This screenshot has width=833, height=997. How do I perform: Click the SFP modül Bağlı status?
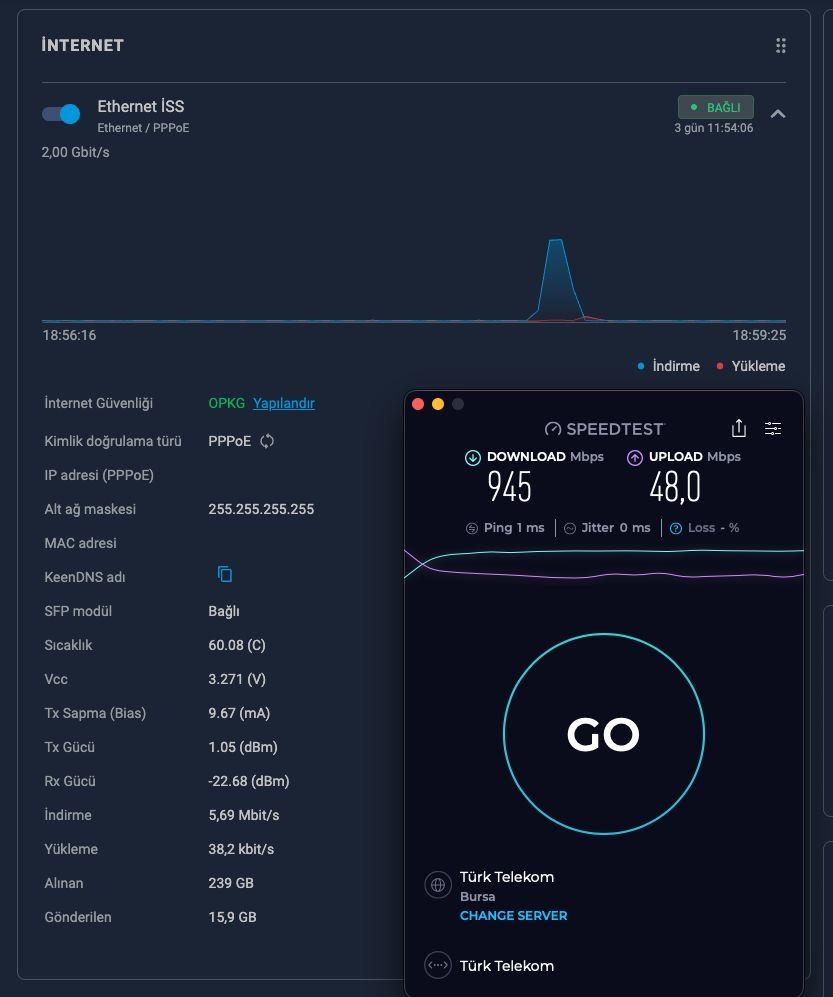pyautogui.click(x=224, y=612)
